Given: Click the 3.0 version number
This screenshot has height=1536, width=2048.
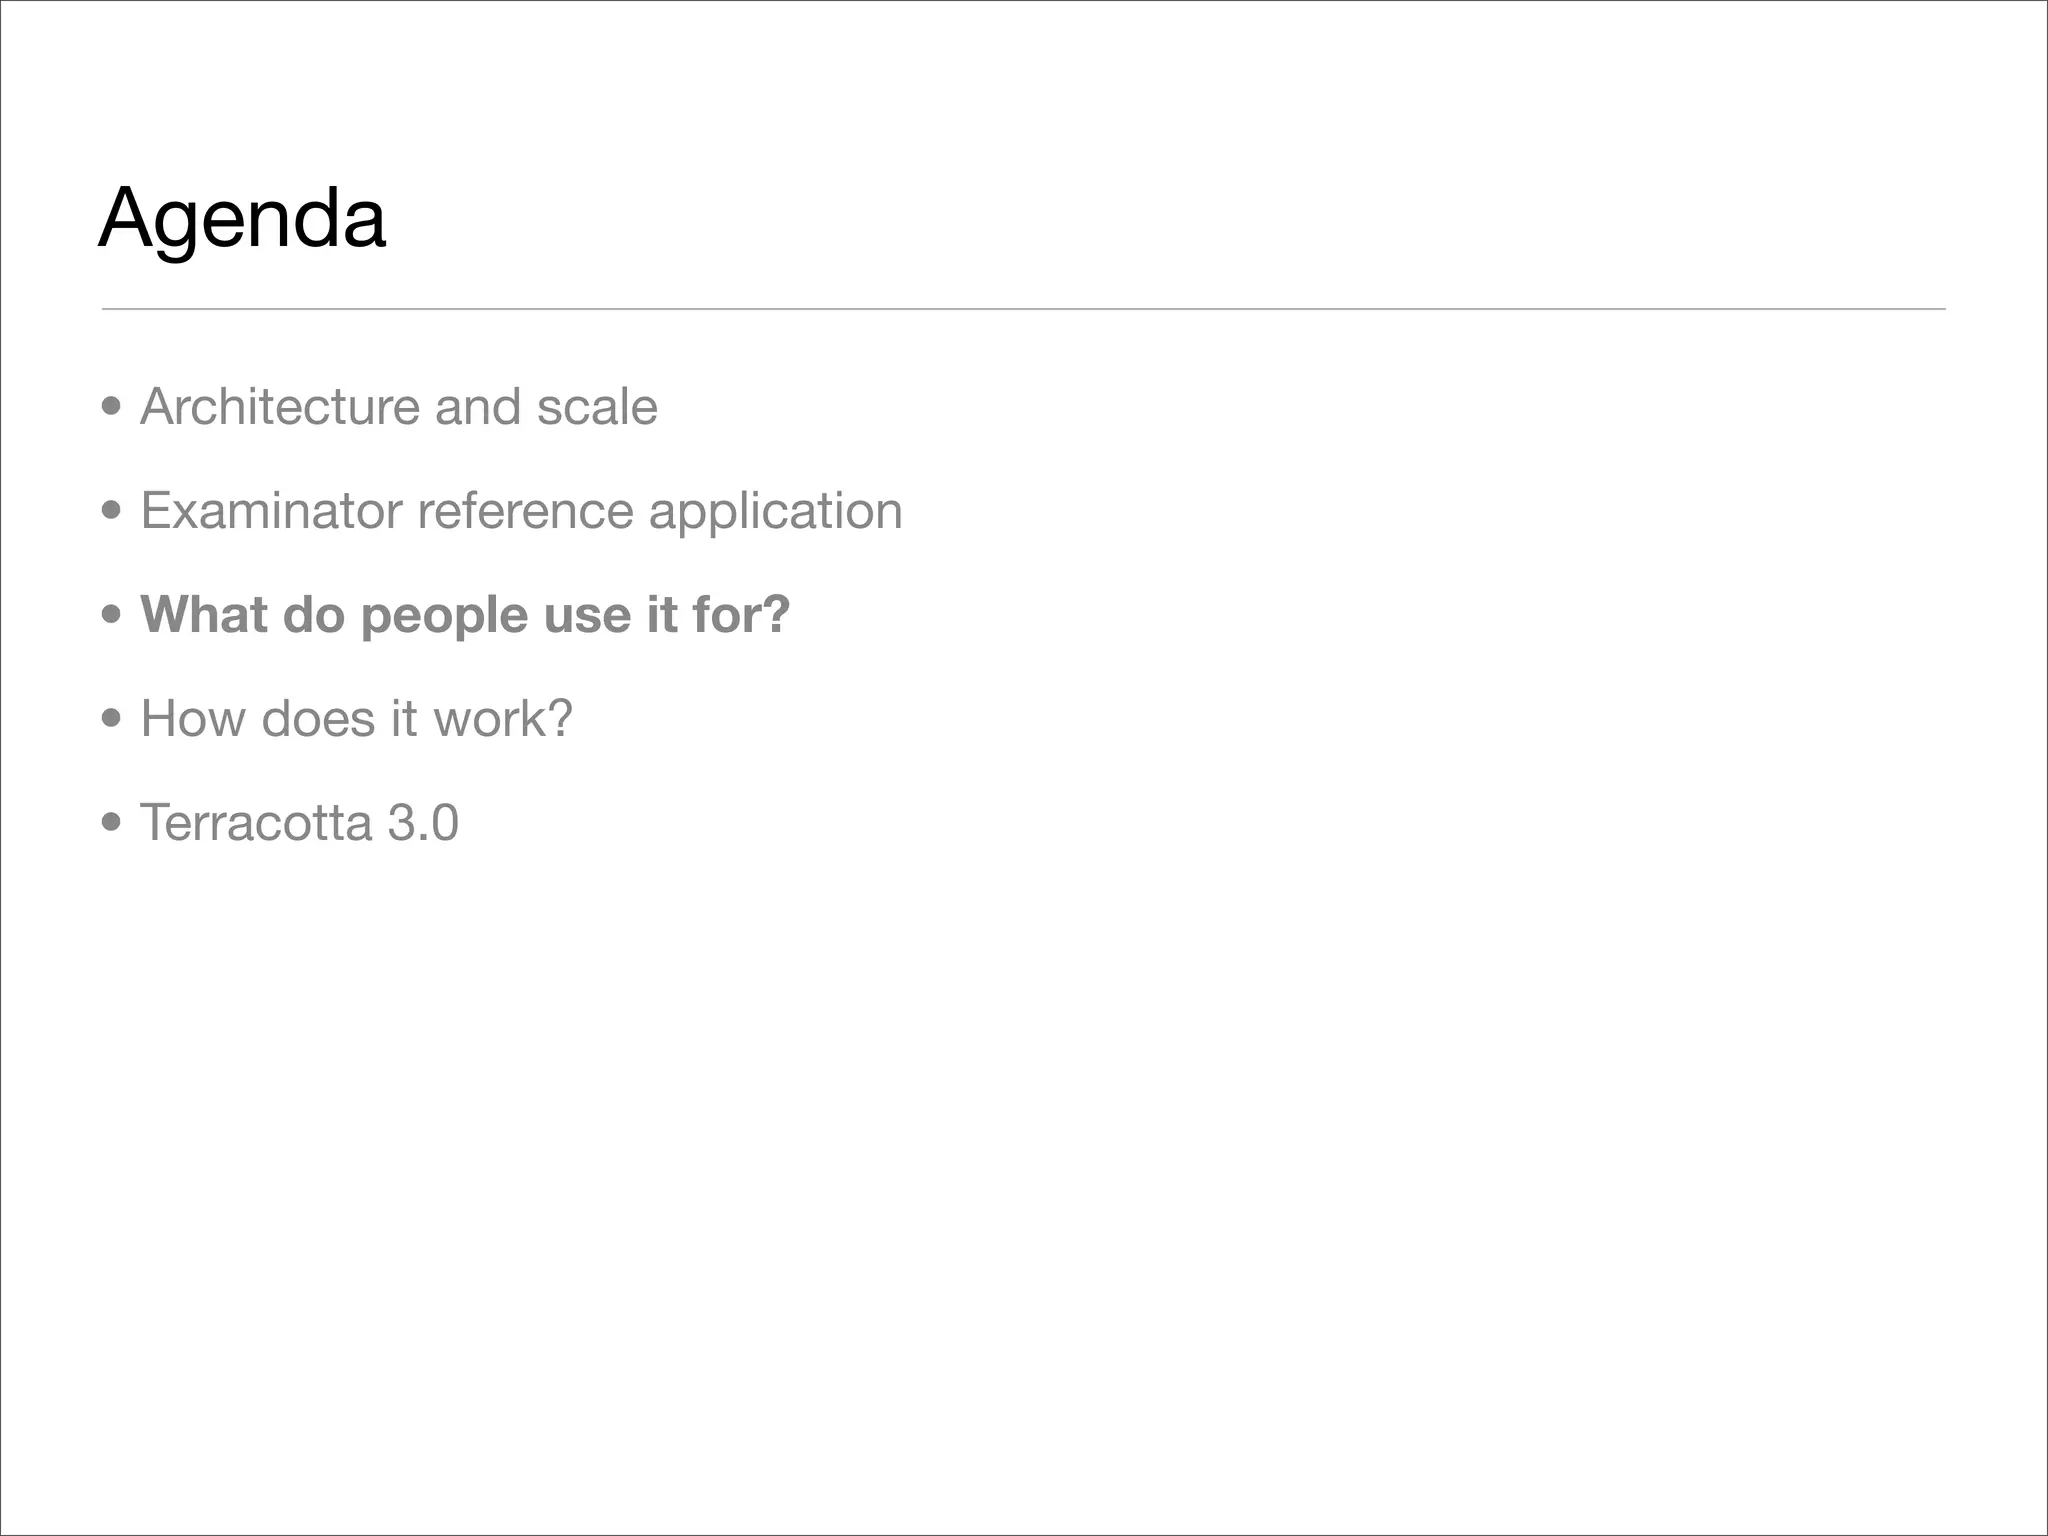Looking at the screenshot, I should pos(423,823).
